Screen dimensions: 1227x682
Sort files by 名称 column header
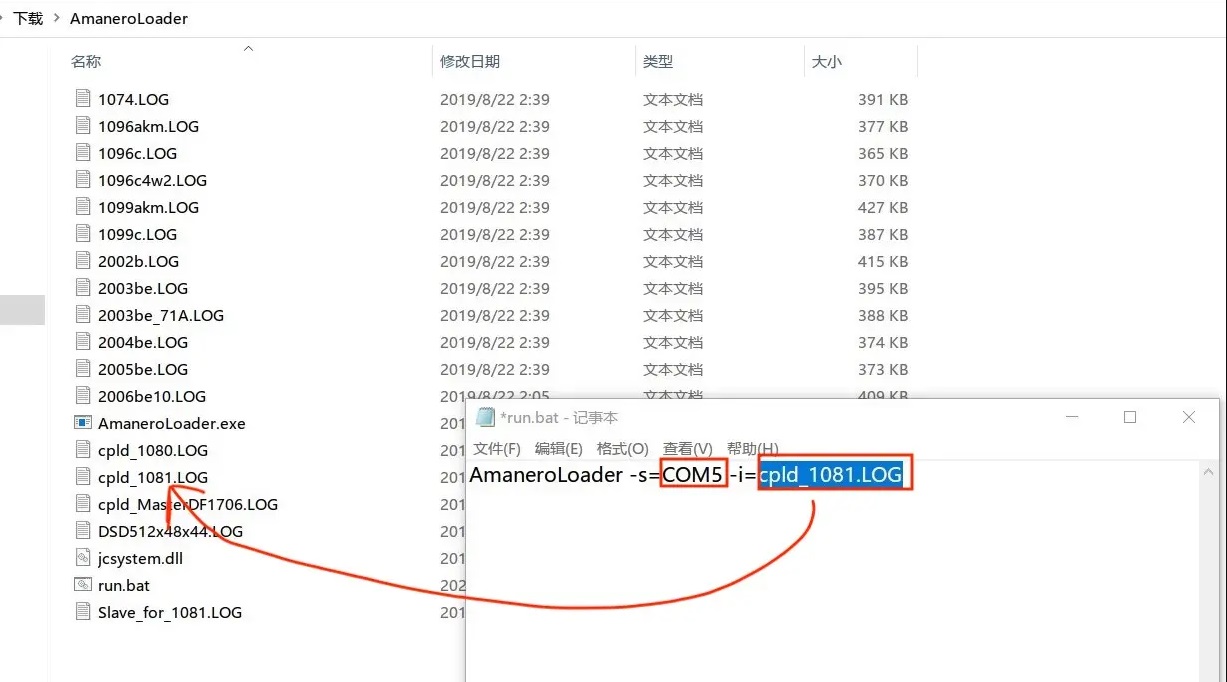click(x=86, y=62)
